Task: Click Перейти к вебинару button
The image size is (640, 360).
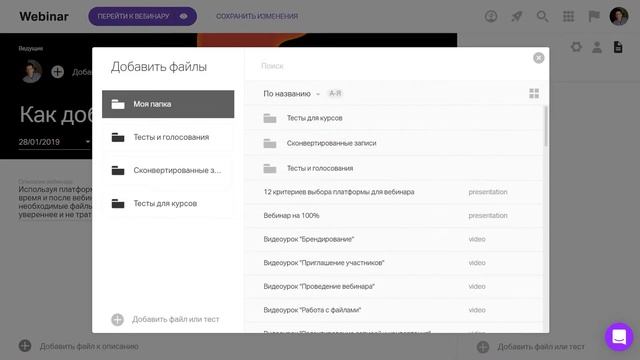Action: tap(142, 16)
